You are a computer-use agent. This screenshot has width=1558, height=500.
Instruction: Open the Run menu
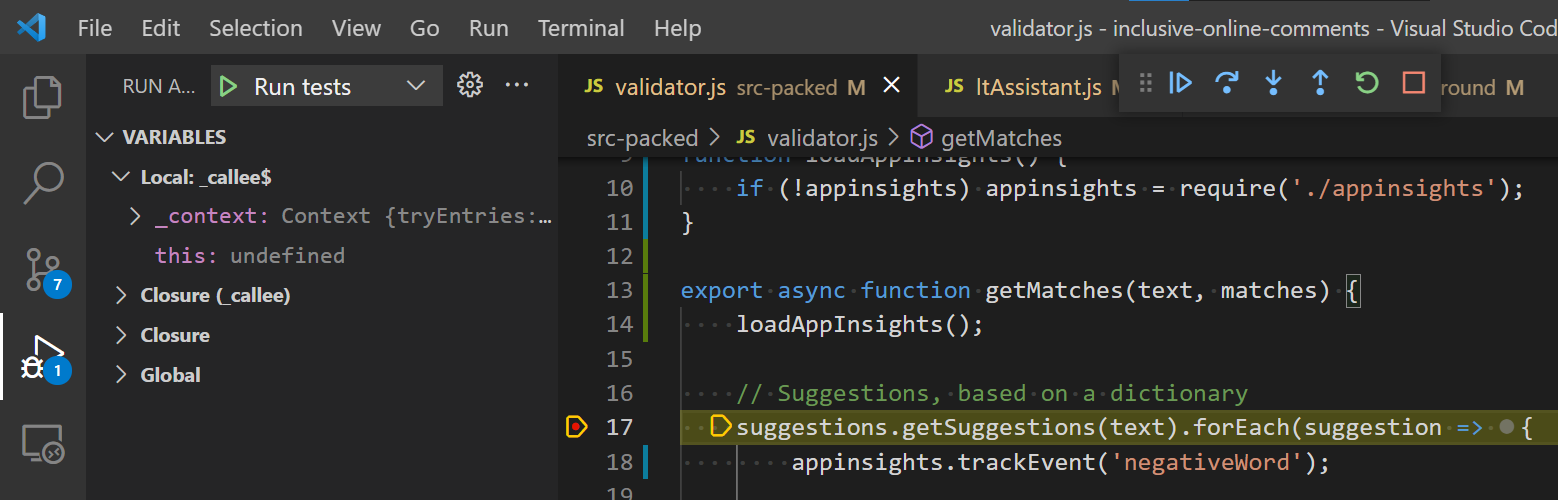click(489, 28)
